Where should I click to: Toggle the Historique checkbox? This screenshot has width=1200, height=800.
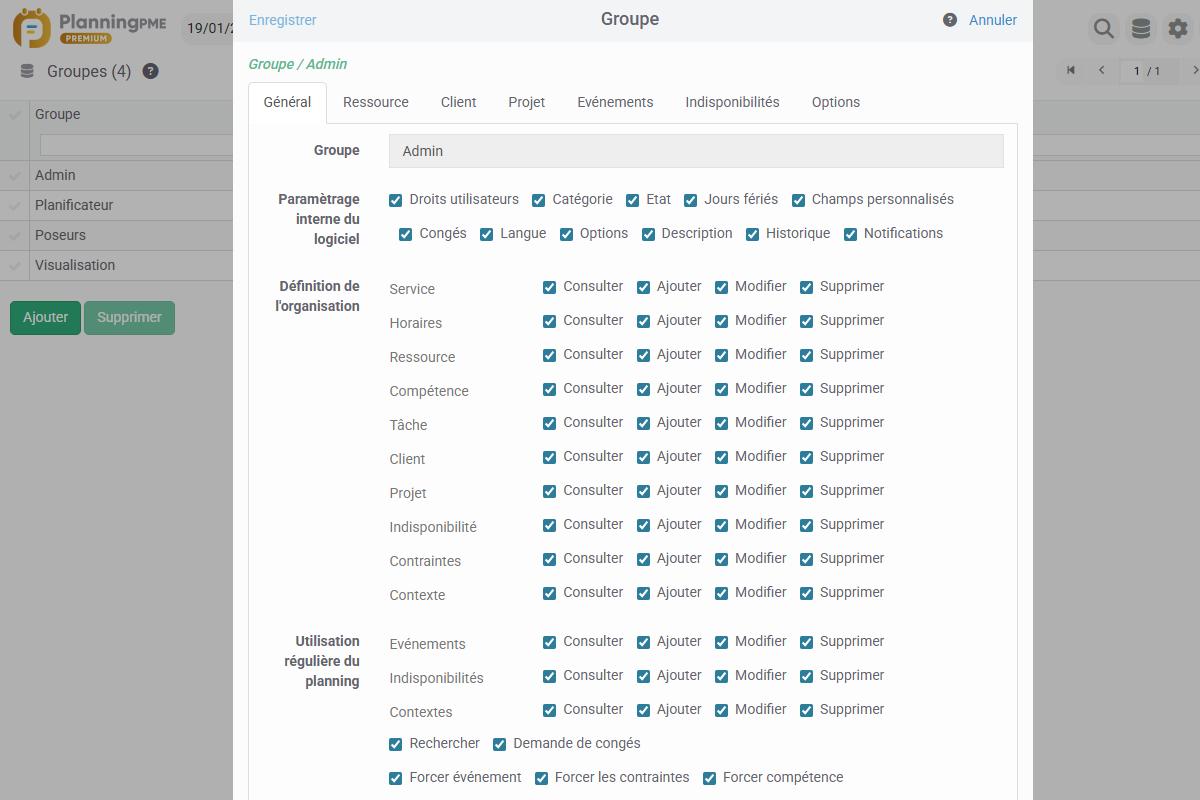pyautogui.click(x=752, y=234)
